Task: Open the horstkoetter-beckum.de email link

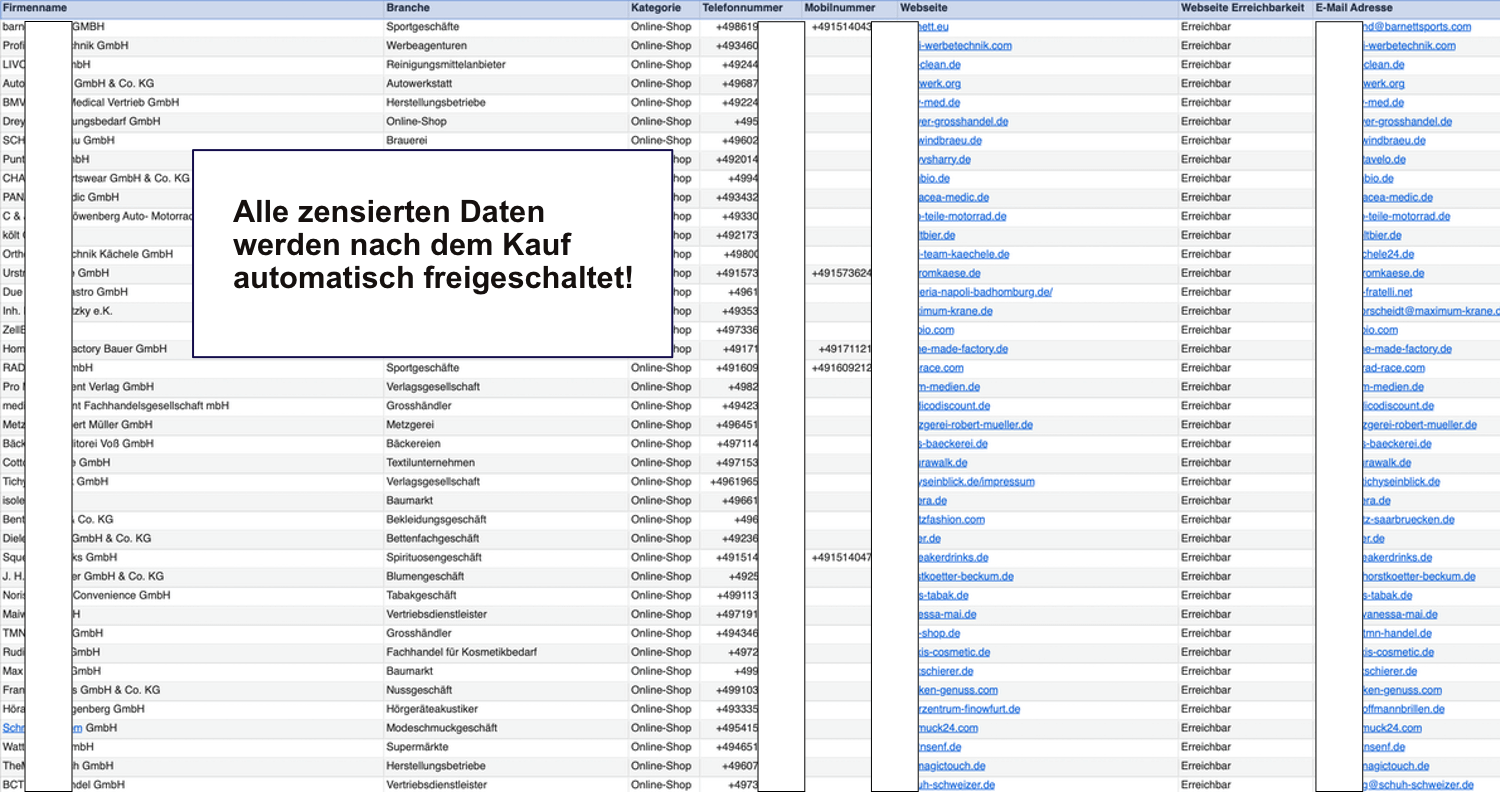Action: (1419, 577)
